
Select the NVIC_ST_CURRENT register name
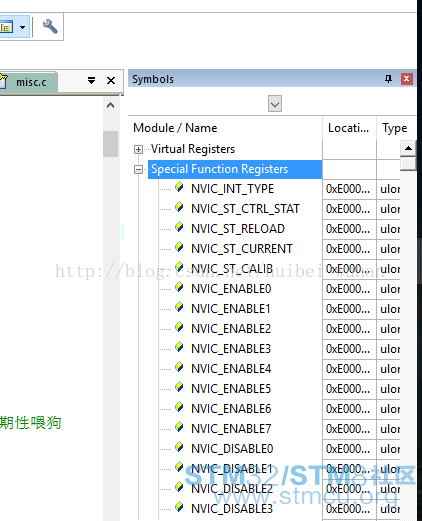[x=242, y=249]
